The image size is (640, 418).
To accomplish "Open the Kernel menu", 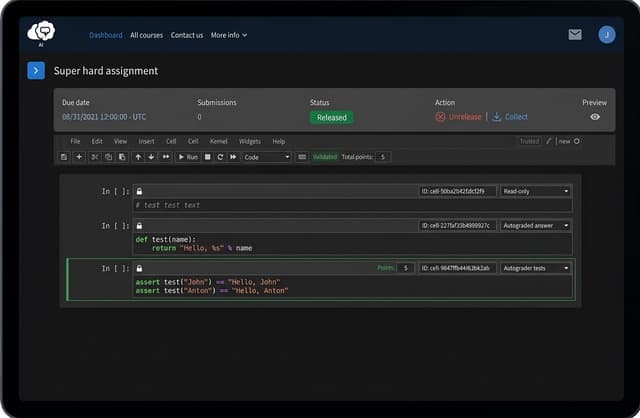I will [219, 141].
